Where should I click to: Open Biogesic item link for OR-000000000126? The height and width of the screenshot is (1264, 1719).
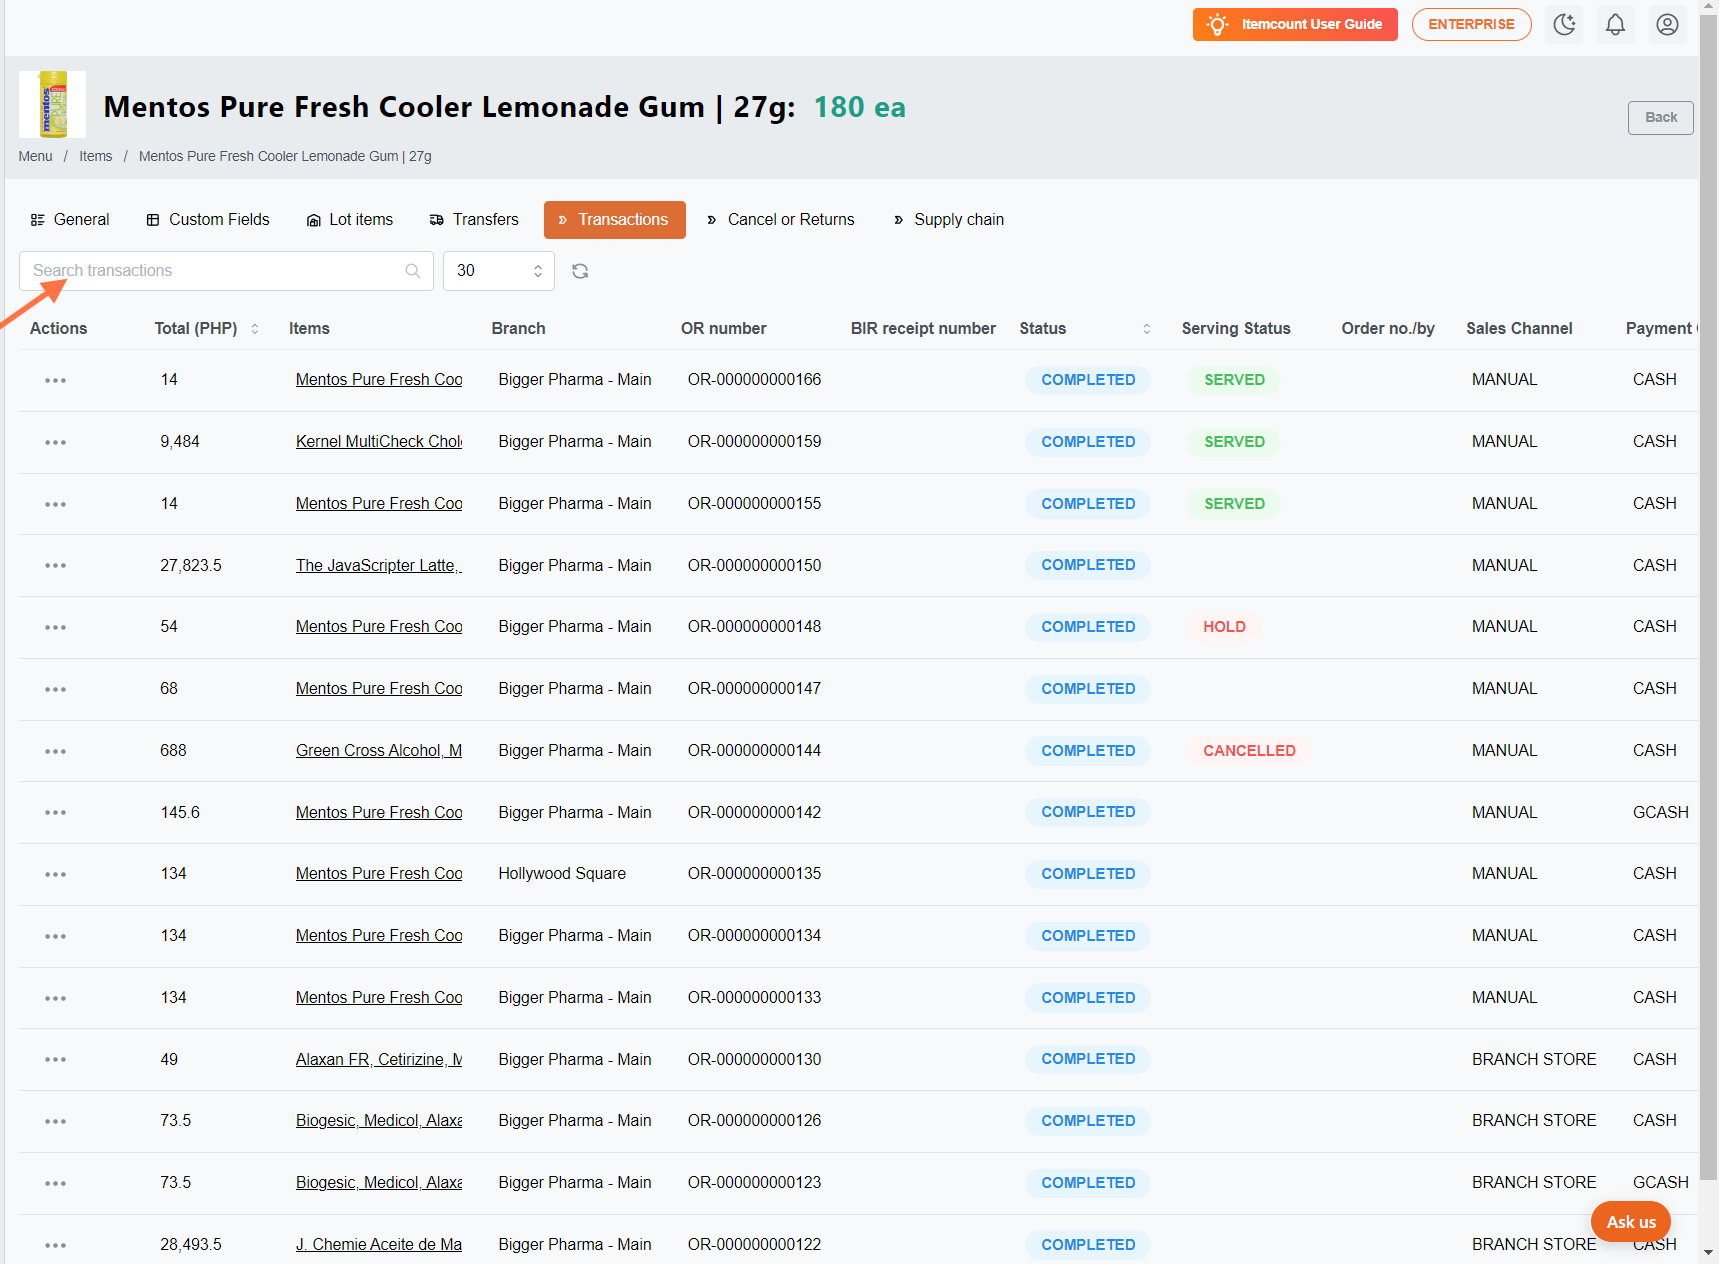(379, 1121)
